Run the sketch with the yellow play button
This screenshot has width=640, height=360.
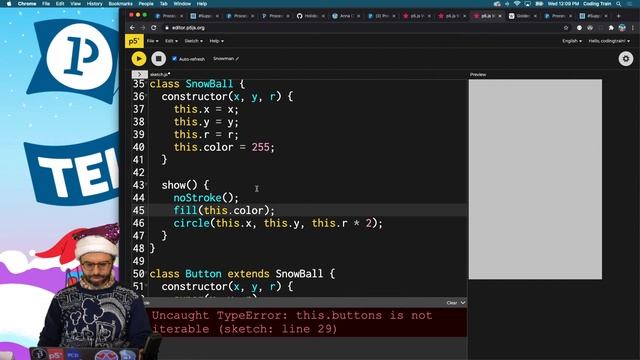139,59
